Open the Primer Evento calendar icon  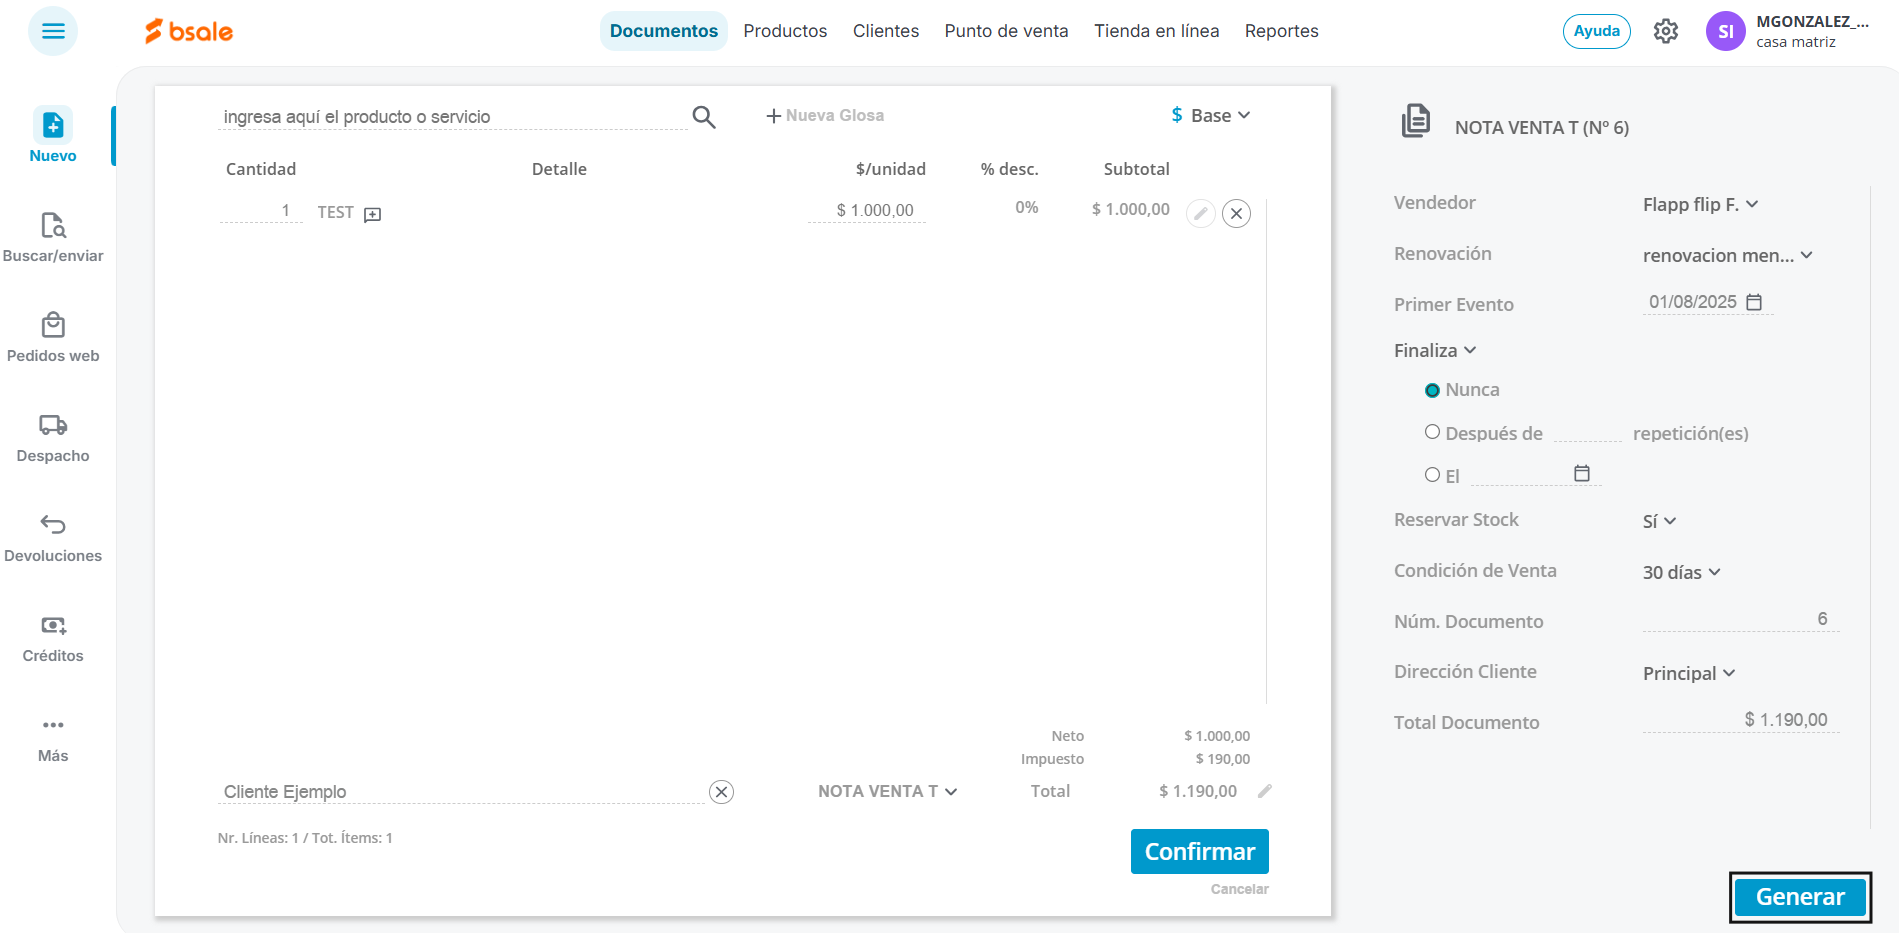(x=1754, y=302)
